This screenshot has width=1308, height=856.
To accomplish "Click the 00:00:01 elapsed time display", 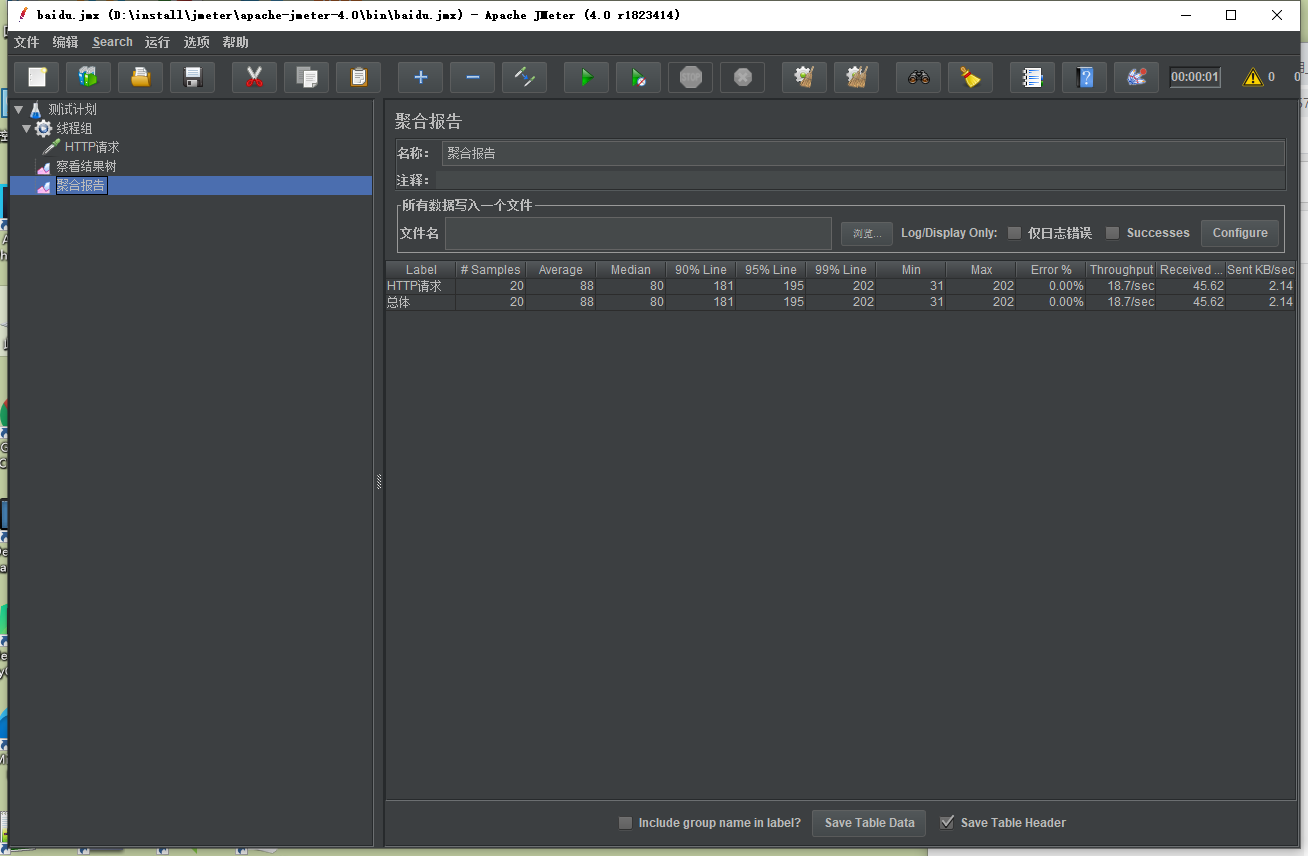I will tap(1195, 77).
